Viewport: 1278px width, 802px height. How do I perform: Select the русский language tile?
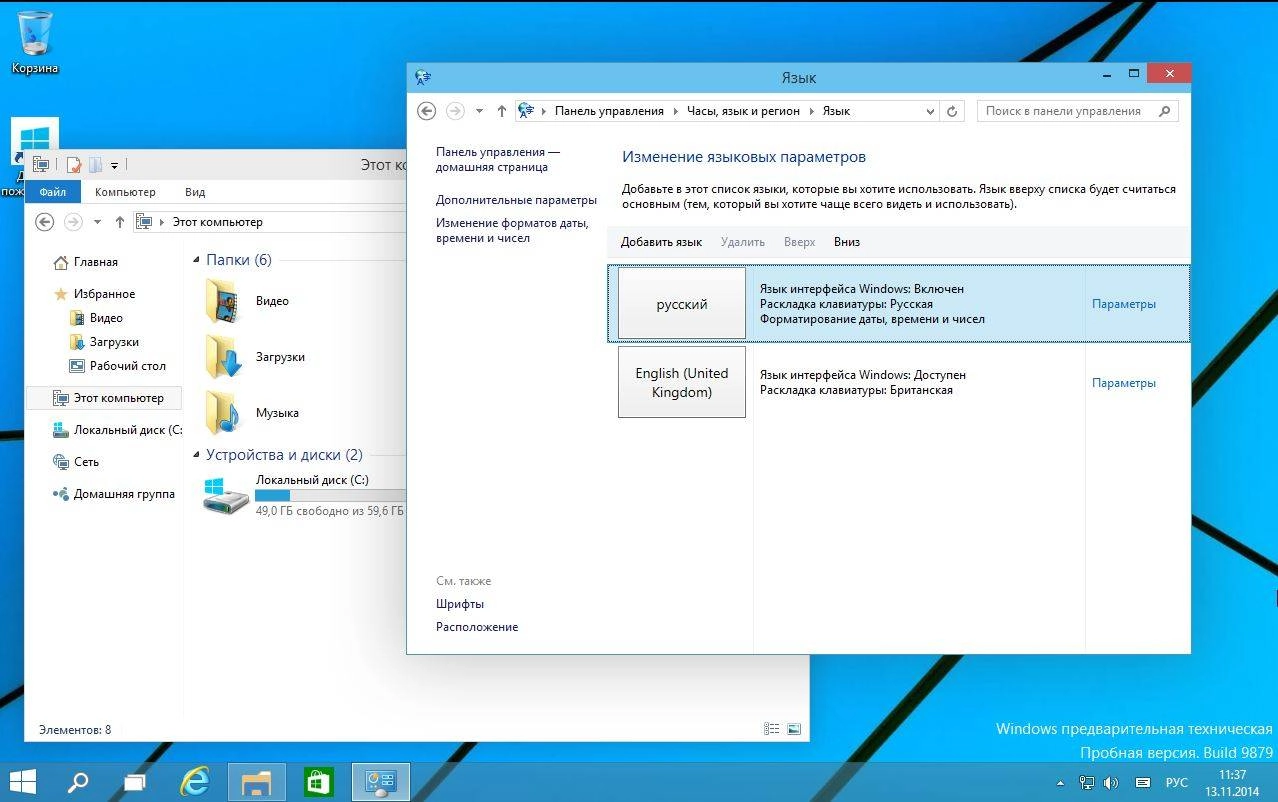(682, 303)
